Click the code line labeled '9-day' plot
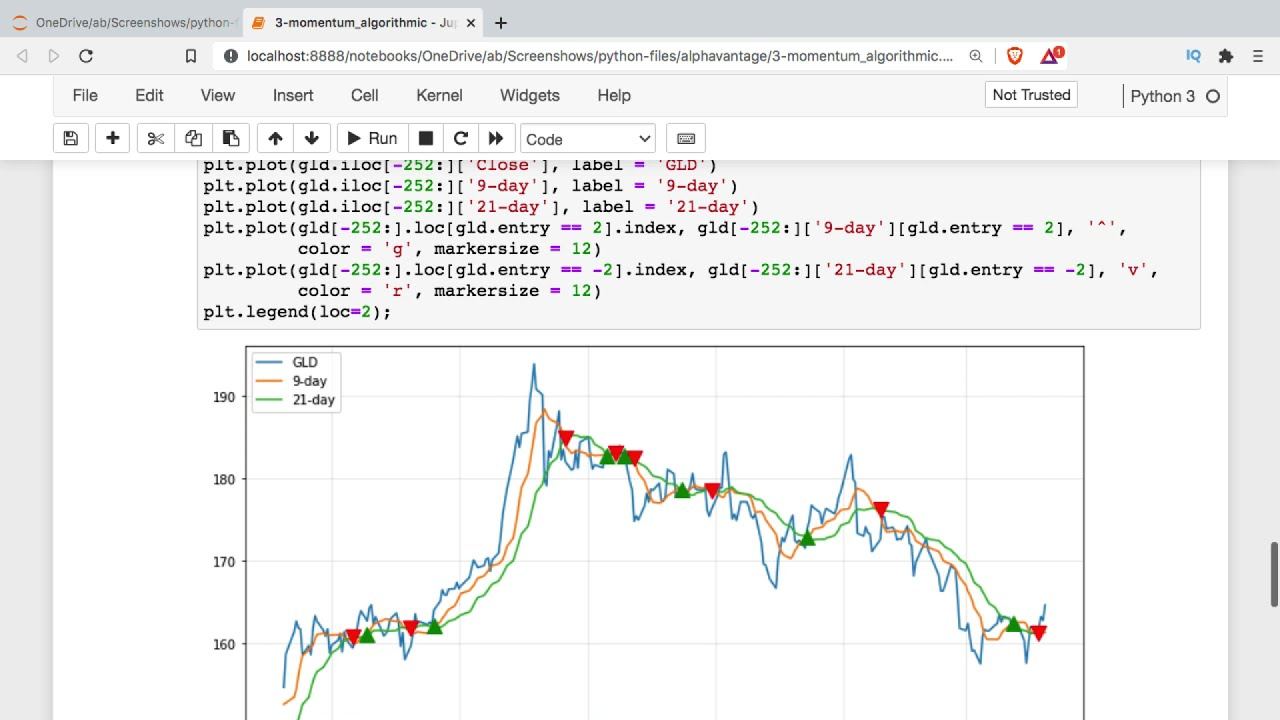This screenshot has height=720, width=1280. click(470, 186)
